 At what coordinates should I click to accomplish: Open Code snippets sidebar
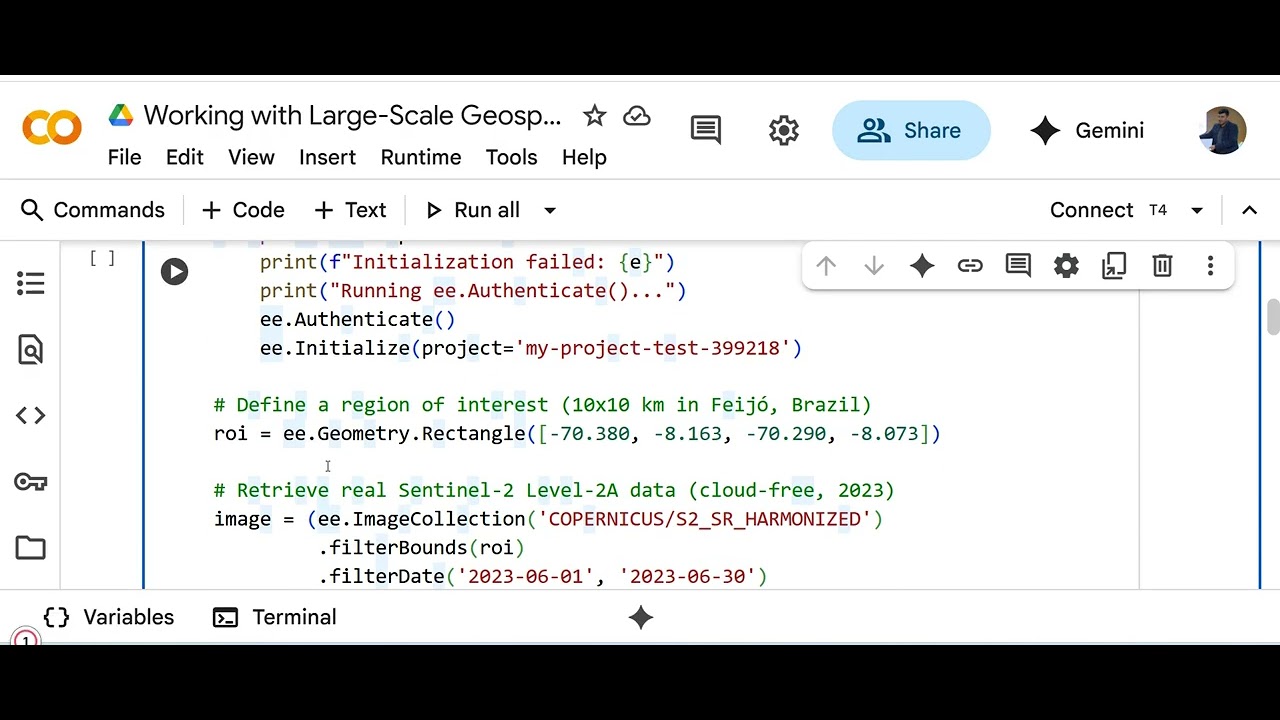31,416
